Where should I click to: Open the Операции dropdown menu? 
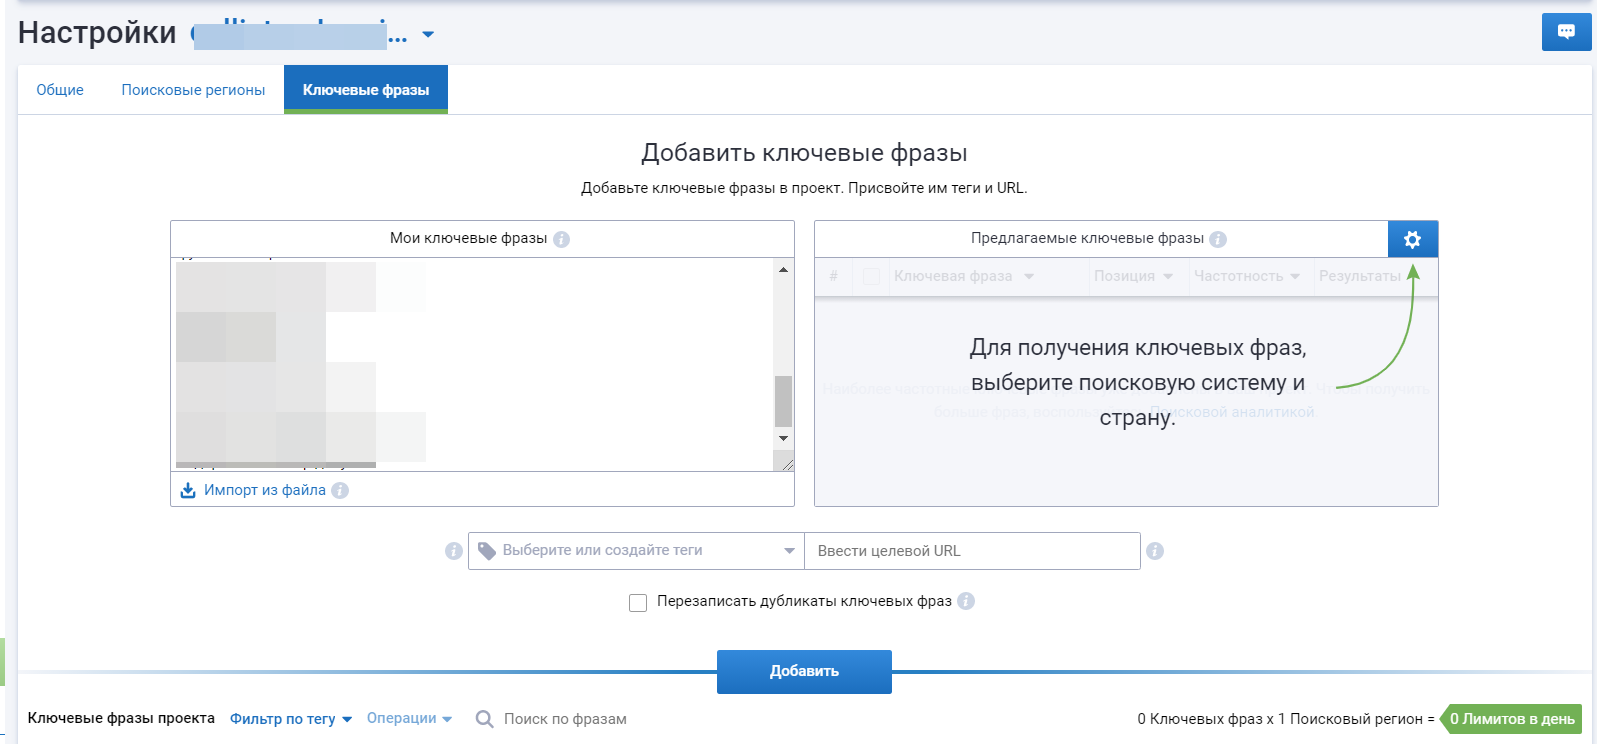click(409, 719)
